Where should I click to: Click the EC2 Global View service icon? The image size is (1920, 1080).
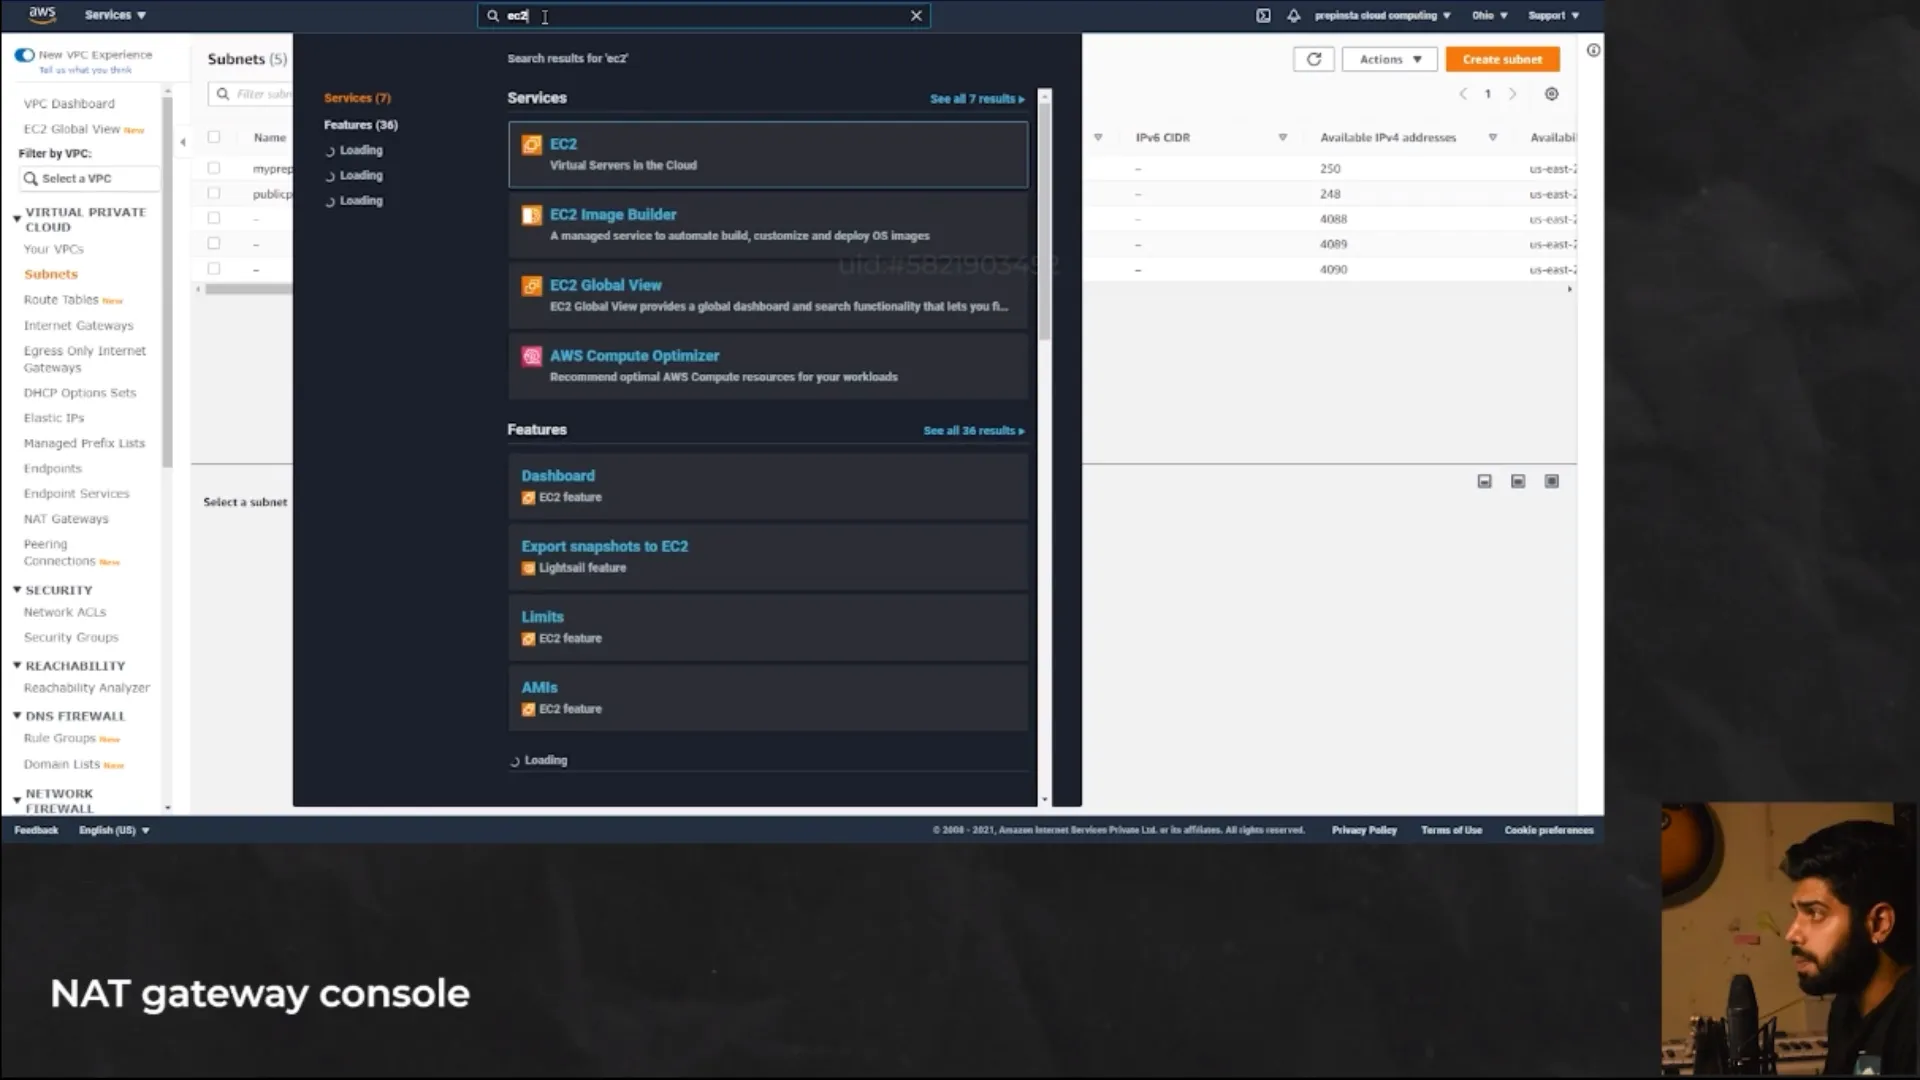pyautogui.click(x=531, y=286)
